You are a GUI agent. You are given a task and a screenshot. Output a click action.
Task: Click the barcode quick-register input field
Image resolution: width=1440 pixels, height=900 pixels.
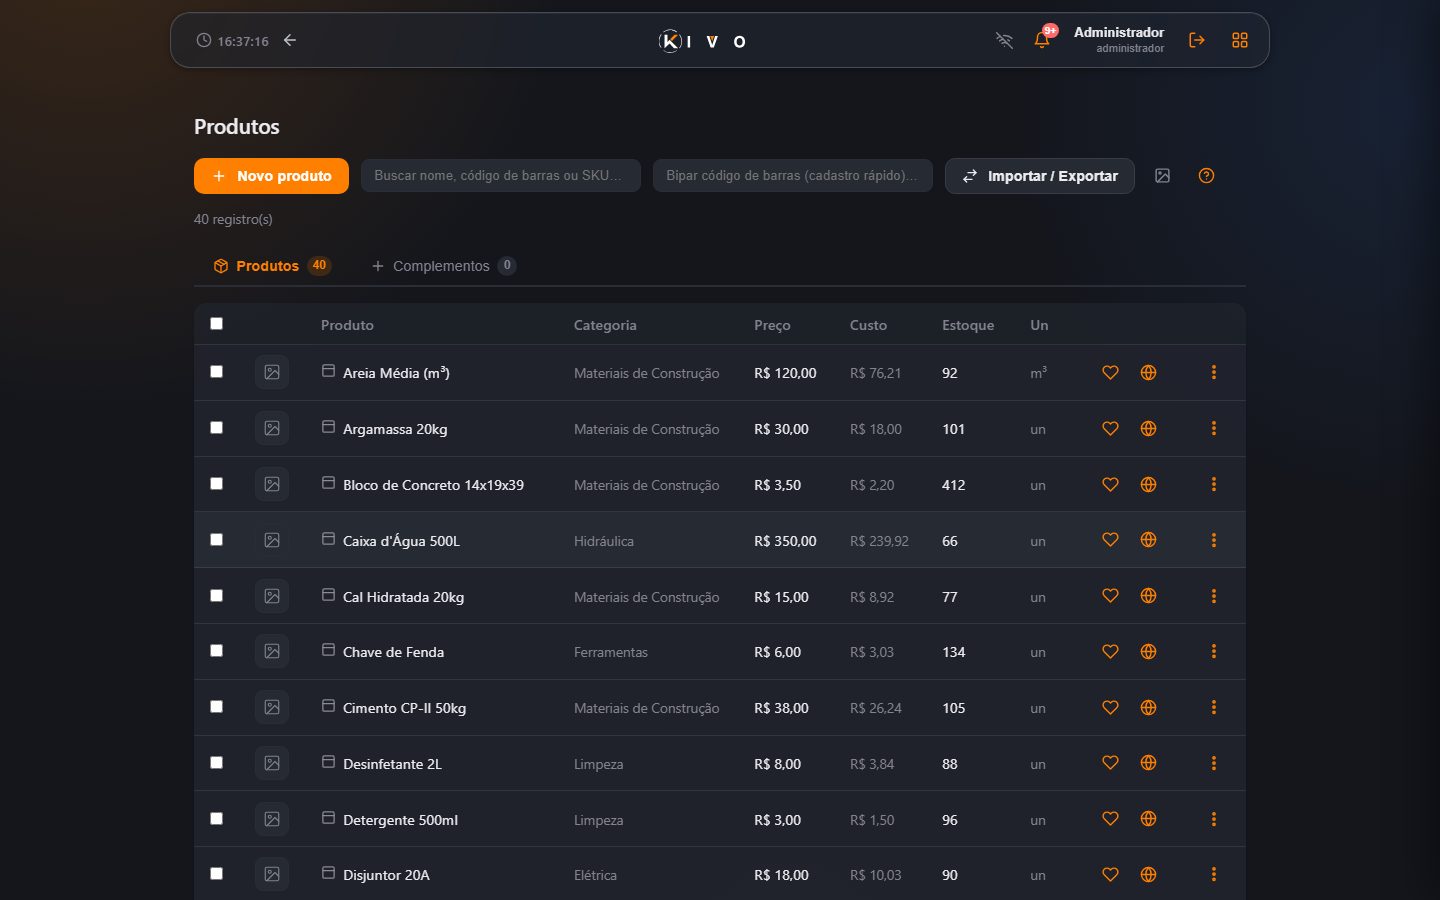click(793, 175)
